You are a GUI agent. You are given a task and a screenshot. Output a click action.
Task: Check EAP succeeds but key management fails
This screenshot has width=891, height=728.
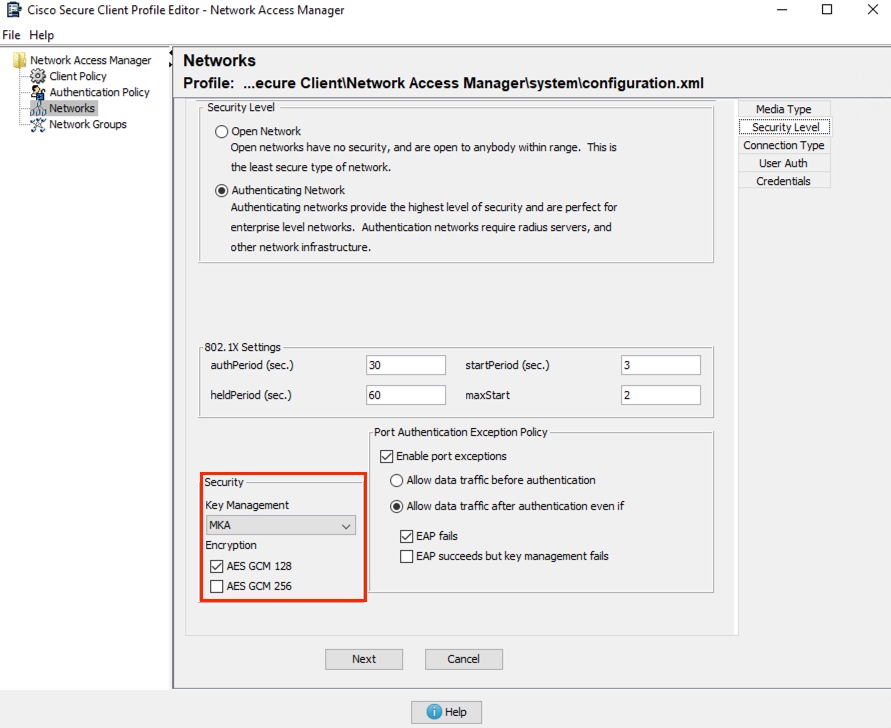tap(406, 556)
